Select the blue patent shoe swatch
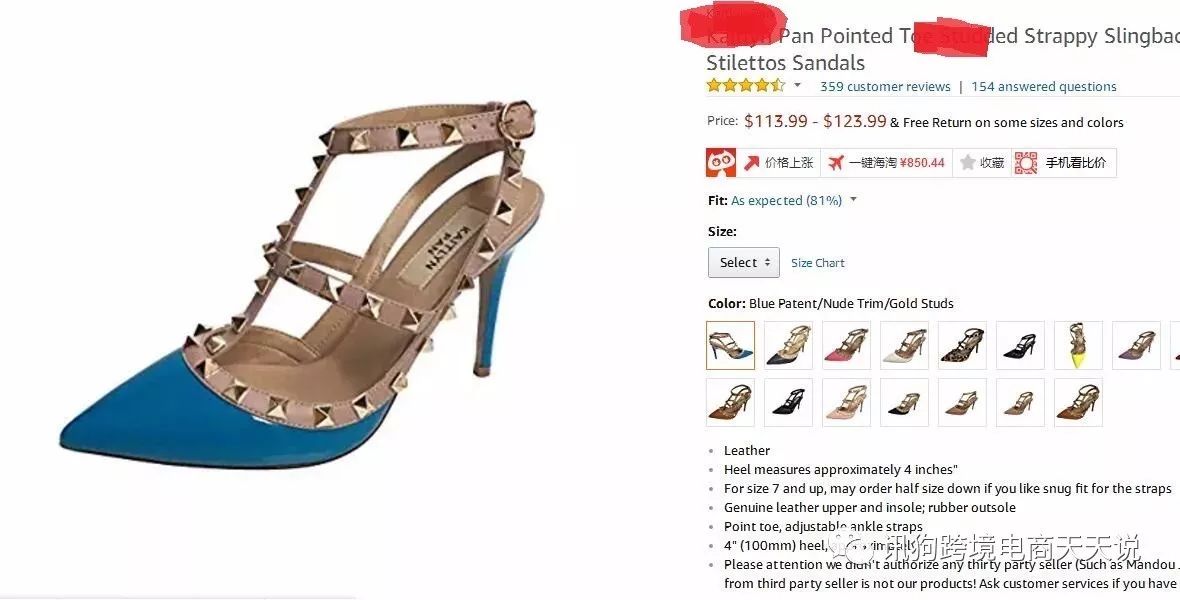The width and height of the screenshot is (1180, 600). 730,345
